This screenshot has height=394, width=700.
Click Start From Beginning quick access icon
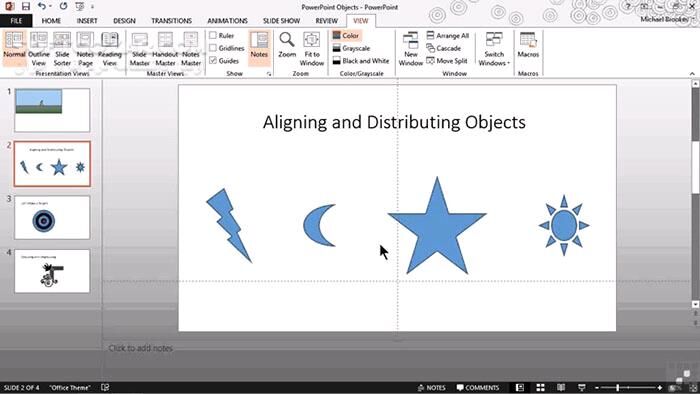click(x=79, y=7)
